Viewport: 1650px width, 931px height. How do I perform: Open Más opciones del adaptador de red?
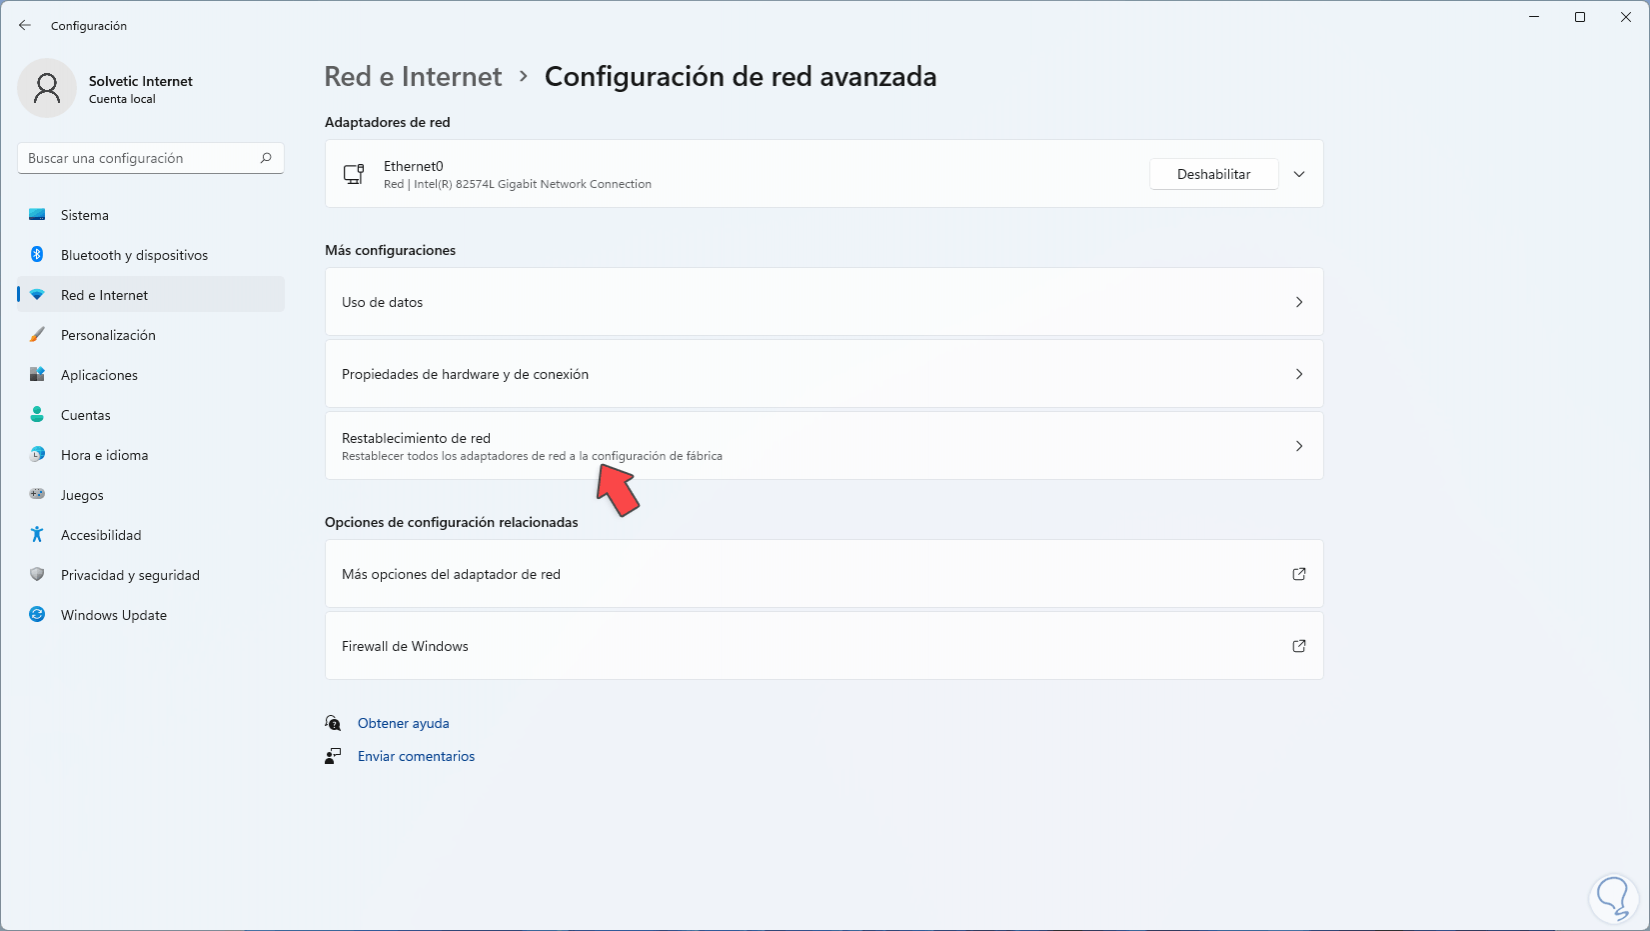tap(824, 574)
